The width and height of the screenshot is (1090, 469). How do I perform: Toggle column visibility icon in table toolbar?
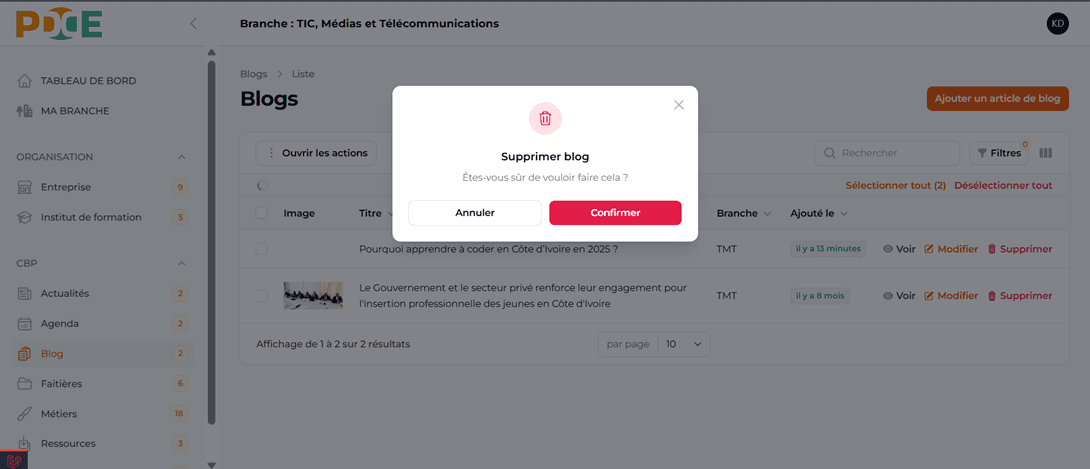[x=1046, y=153]
